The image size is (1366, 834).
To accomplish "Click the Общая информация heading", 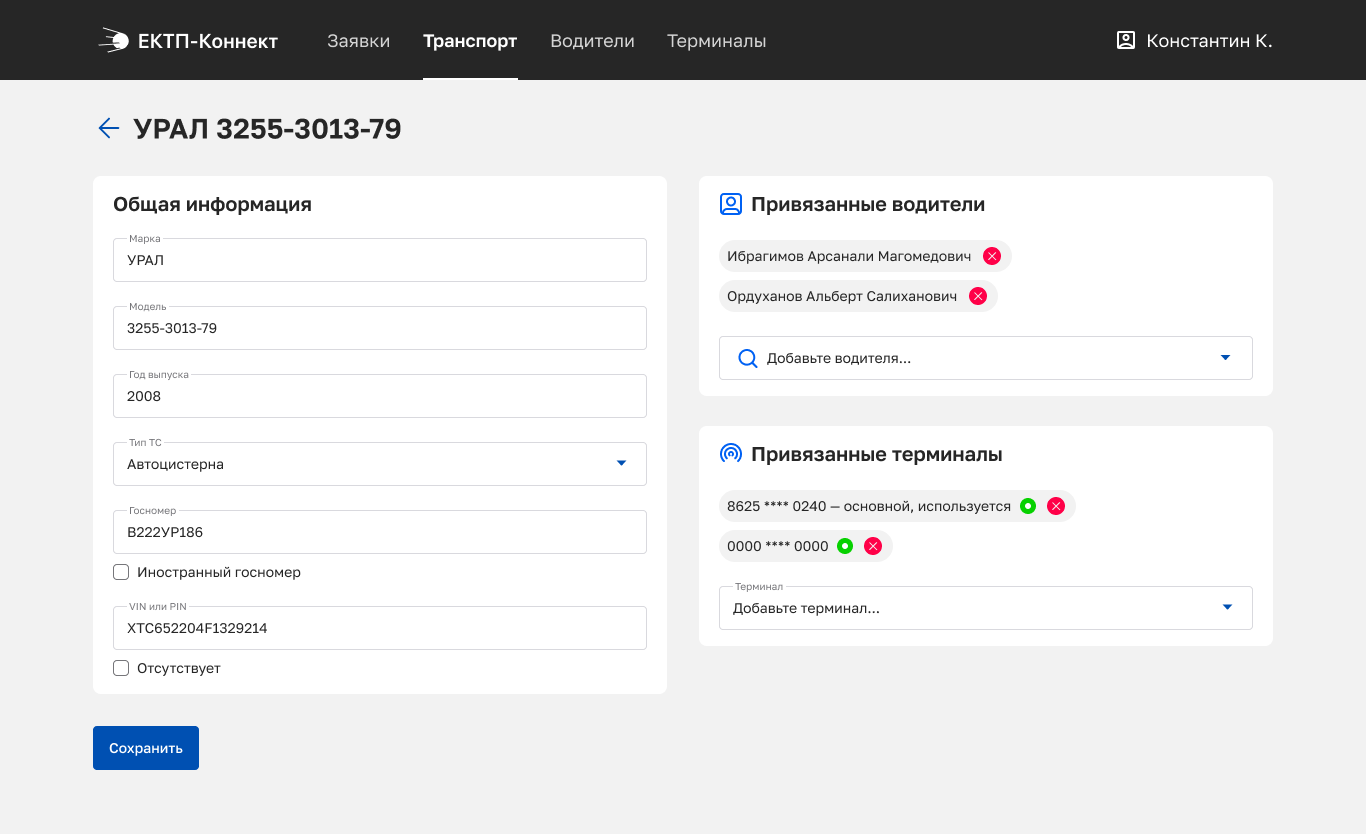I will click(x=212, y=204).
